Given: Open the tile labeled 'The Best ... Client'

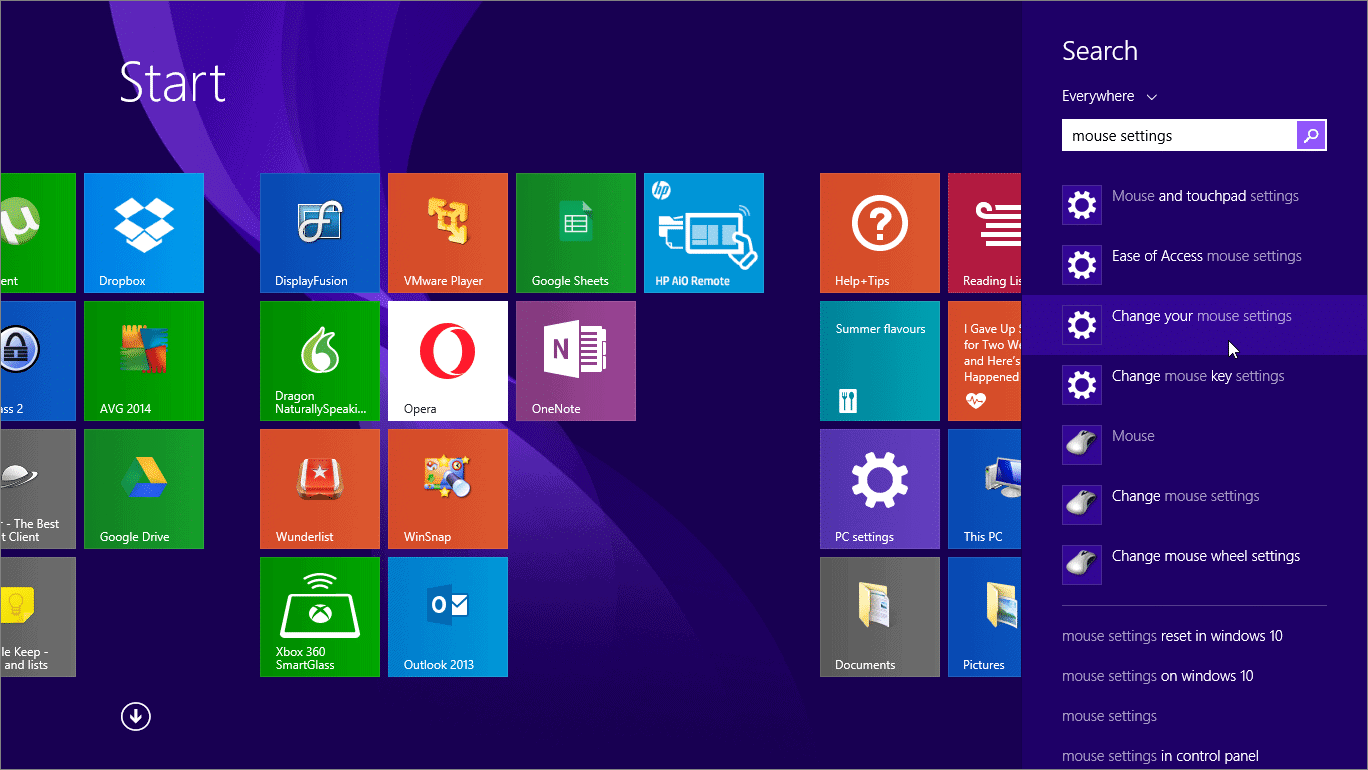Looking at the screenshot, I should point(38,489).
